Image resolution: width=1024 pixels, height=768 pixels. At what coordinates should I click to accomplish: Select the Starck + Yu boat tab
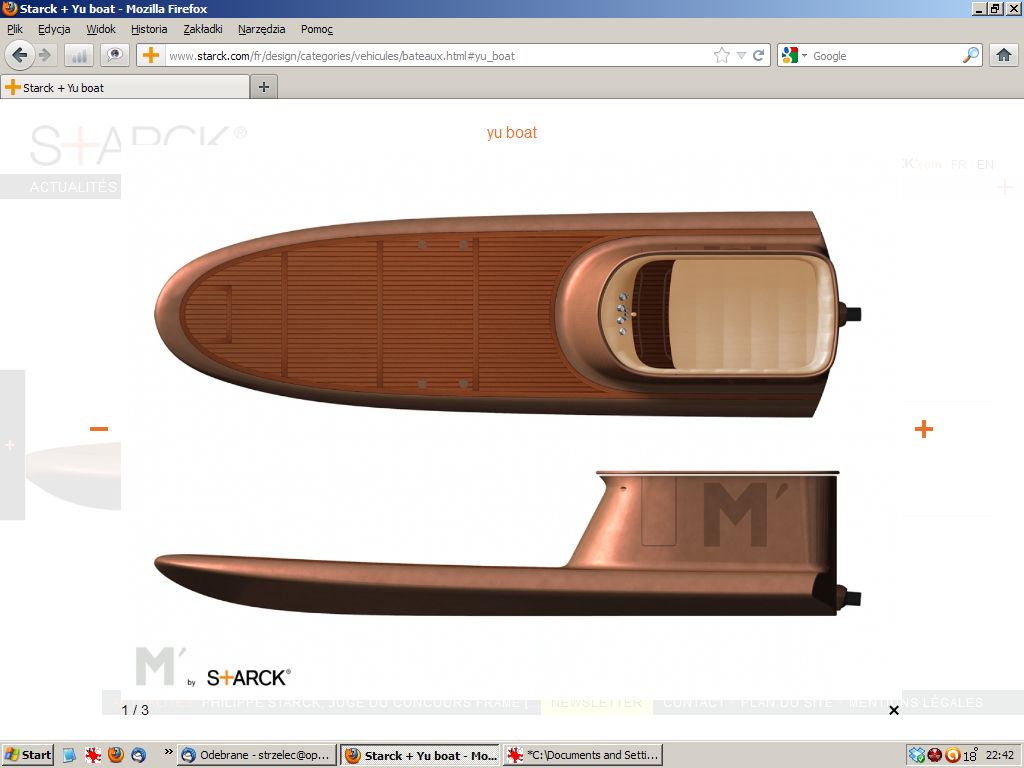[x=125, y=88]
